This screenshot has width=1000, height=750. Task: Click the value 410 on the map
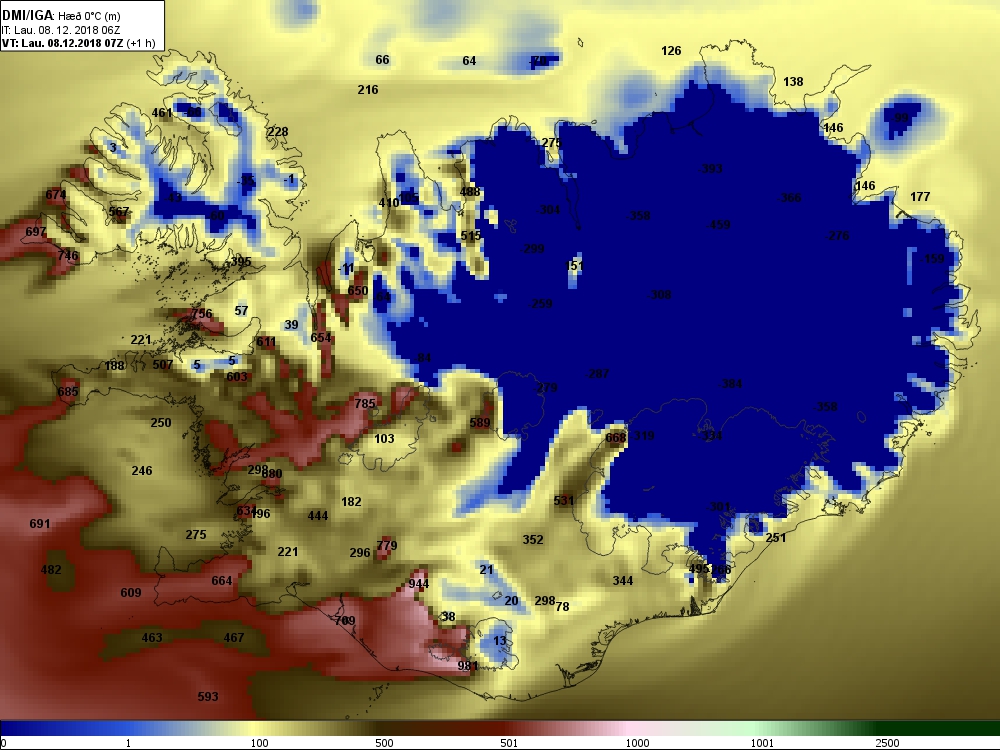pos(388,203)
